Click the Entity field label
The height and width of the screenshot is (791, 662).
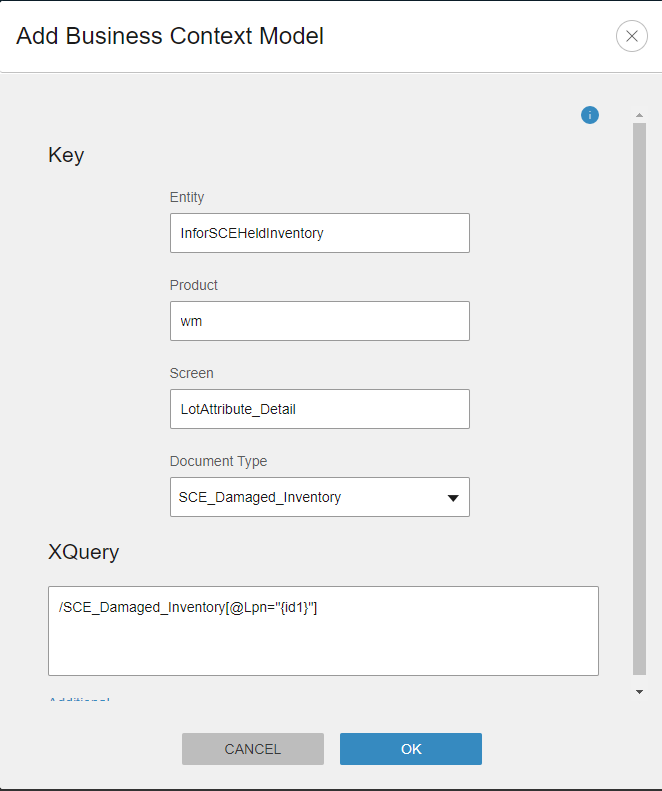tap(187, 198)
